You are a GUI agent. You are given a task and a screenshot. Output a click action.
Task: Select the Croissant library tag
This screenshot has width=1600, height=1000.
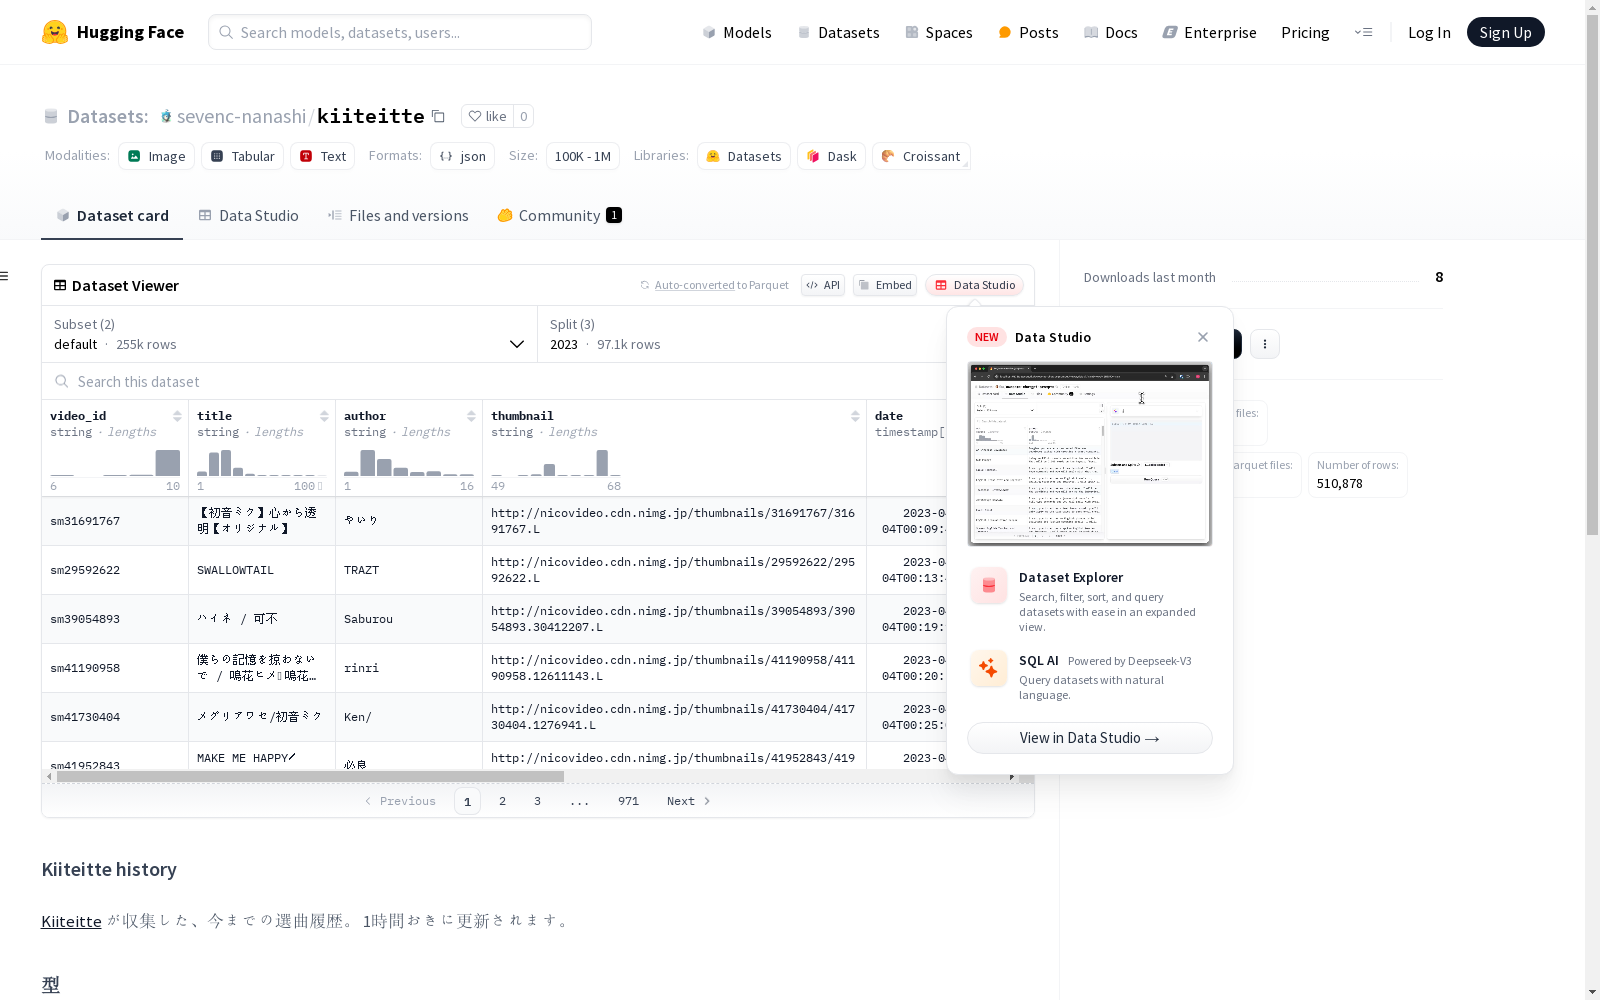(921, 156)
